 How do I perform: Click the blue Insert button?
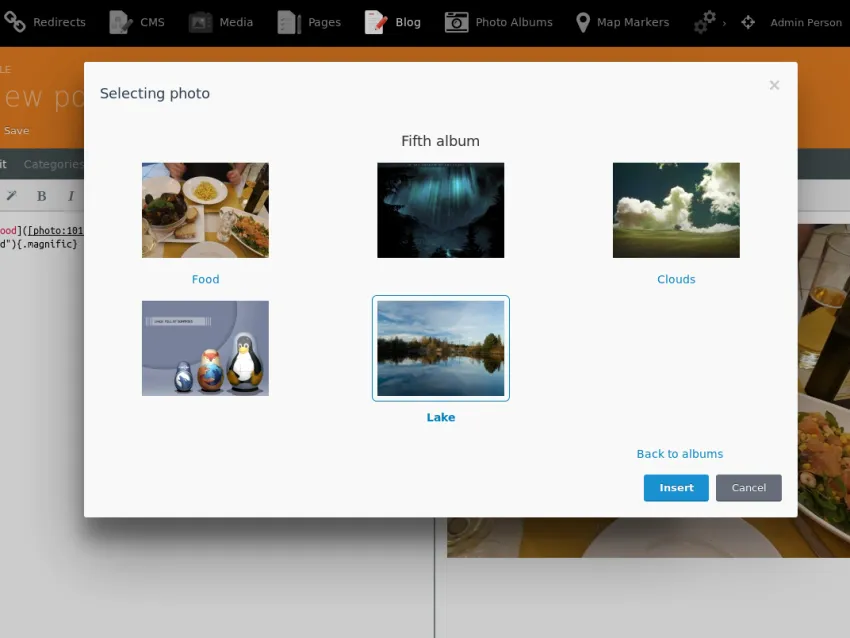coord(676,488)
